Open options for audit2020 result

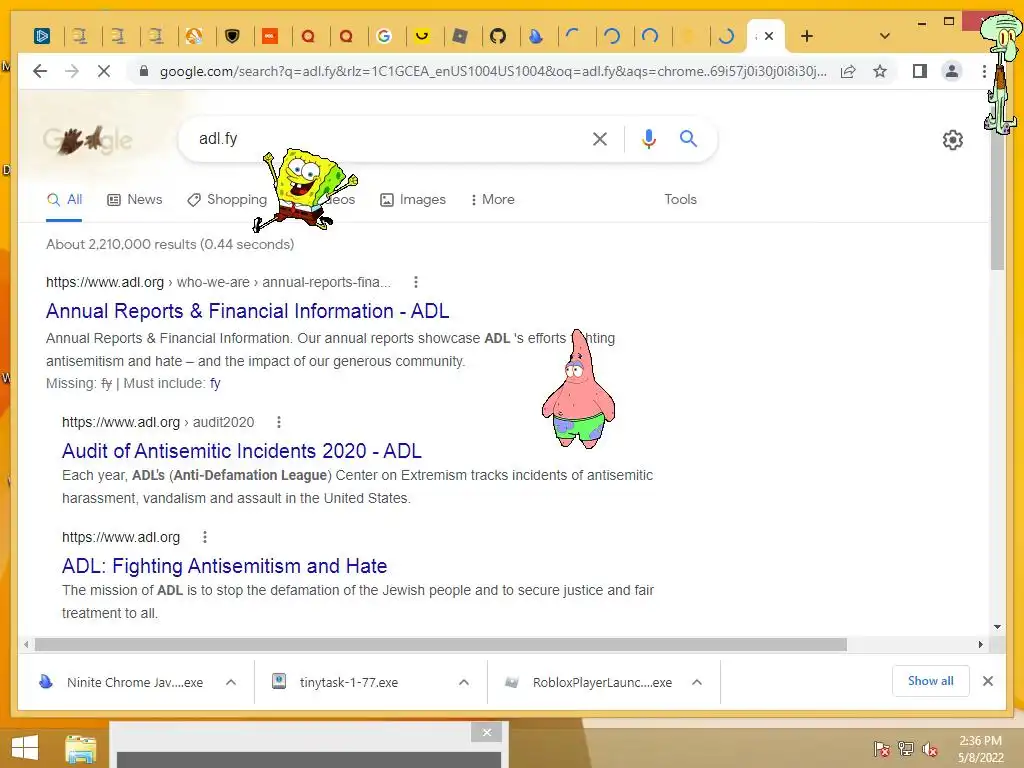(x=279, y=423)
